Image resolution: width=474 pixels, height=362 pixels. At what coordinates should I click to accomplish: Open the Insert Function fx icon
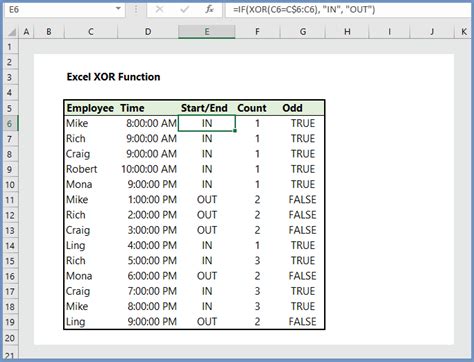coord(209,9)
